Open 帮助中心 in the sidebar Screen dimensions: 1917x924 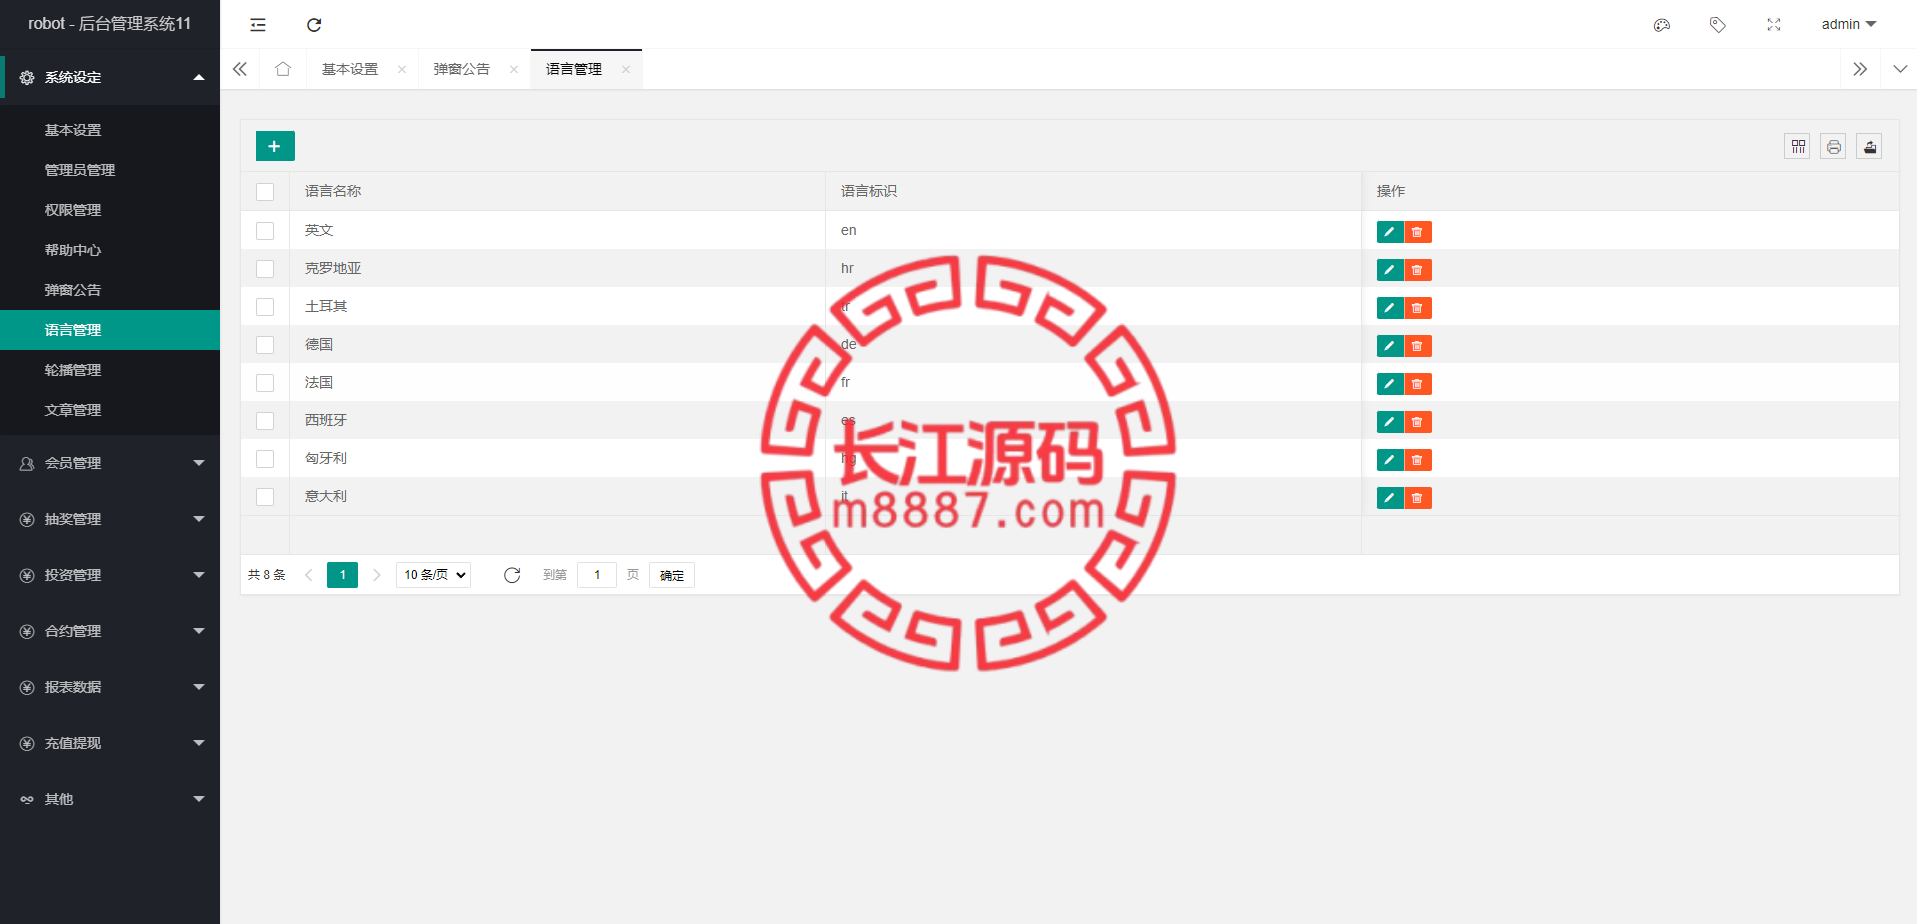click(110, 250)
